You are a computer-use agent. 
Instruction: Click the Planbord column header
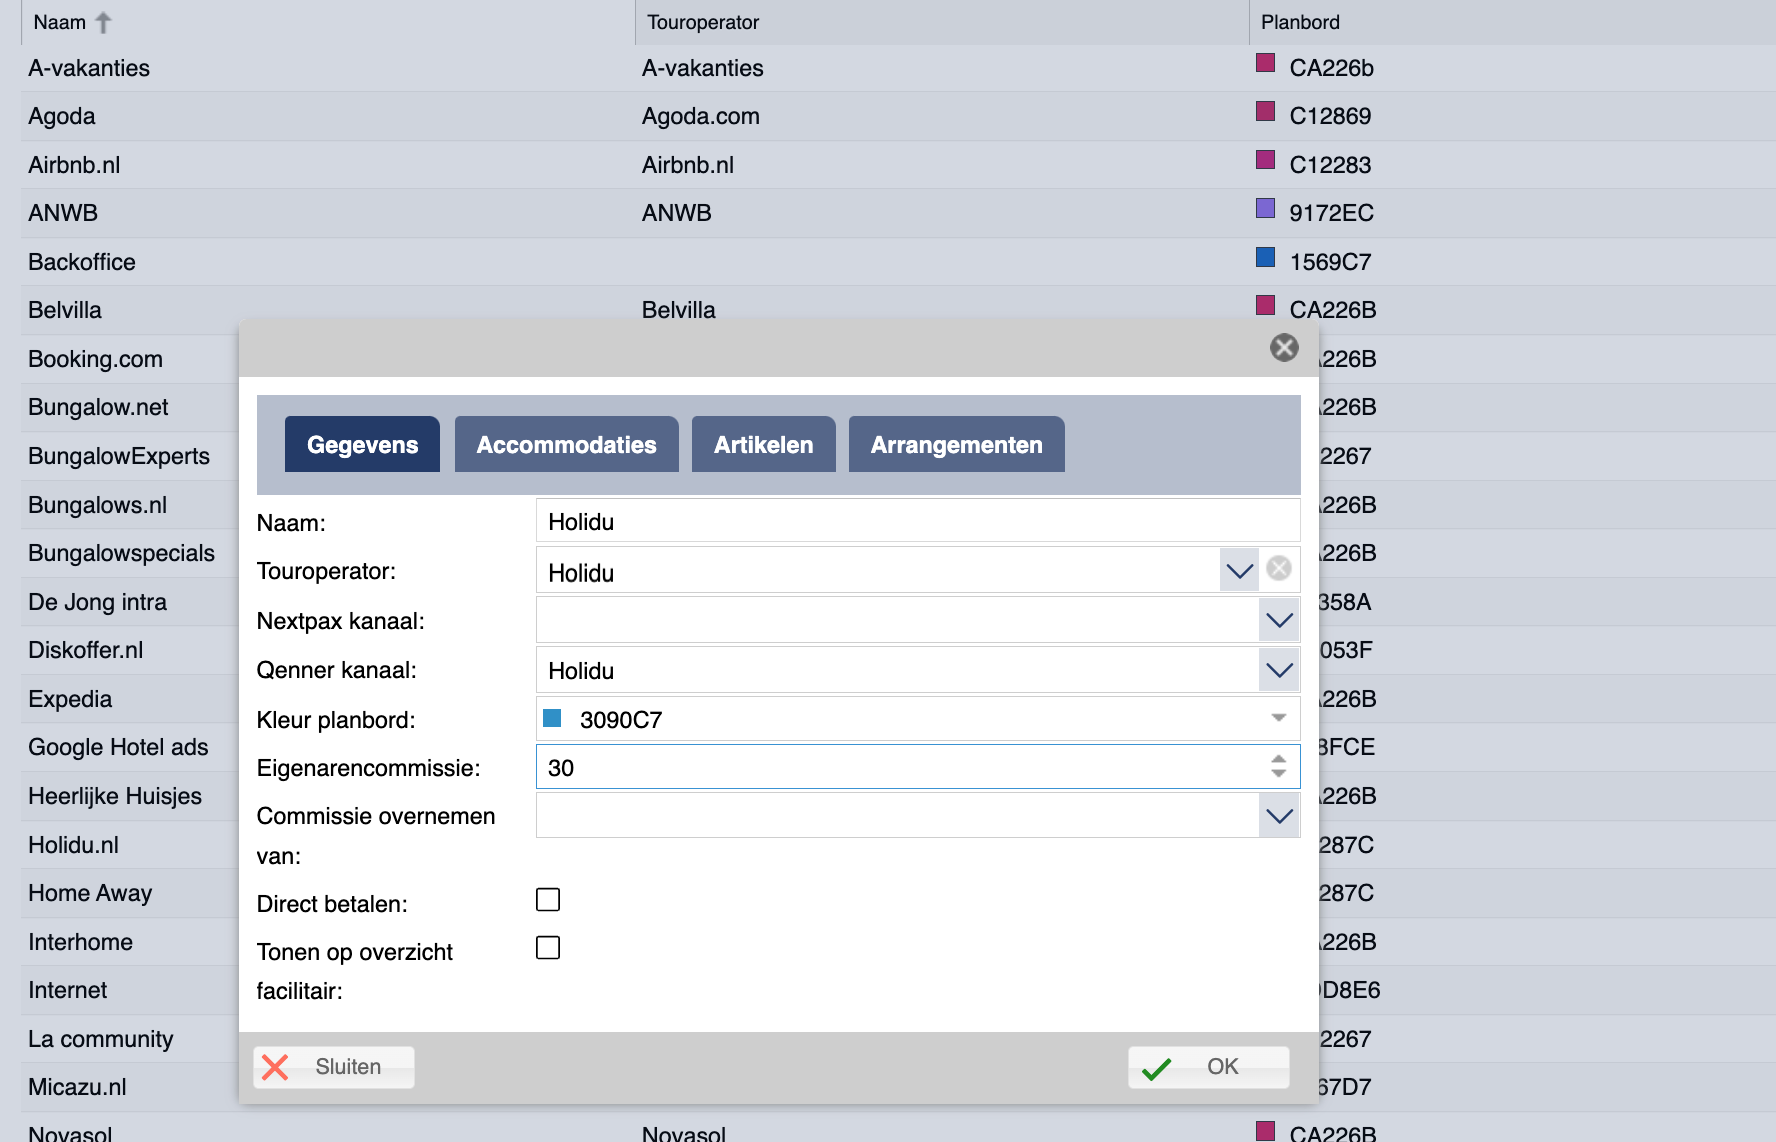point(1512,22)
